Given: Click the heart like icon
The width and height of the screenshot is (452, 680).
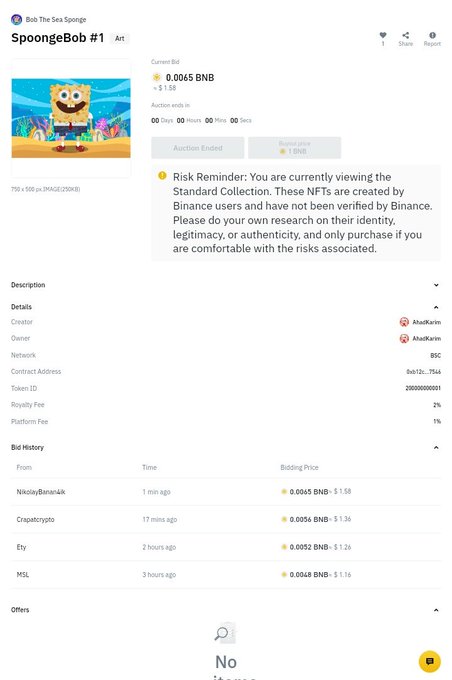Looking at the screenshot, I should pyautogui.click(x=383, y=35).
